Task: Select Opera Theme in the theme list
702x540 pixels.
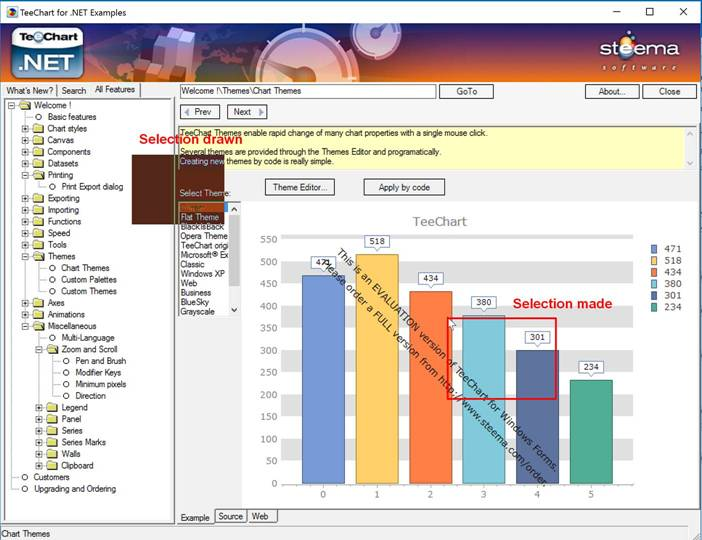Action: point(204,236)
